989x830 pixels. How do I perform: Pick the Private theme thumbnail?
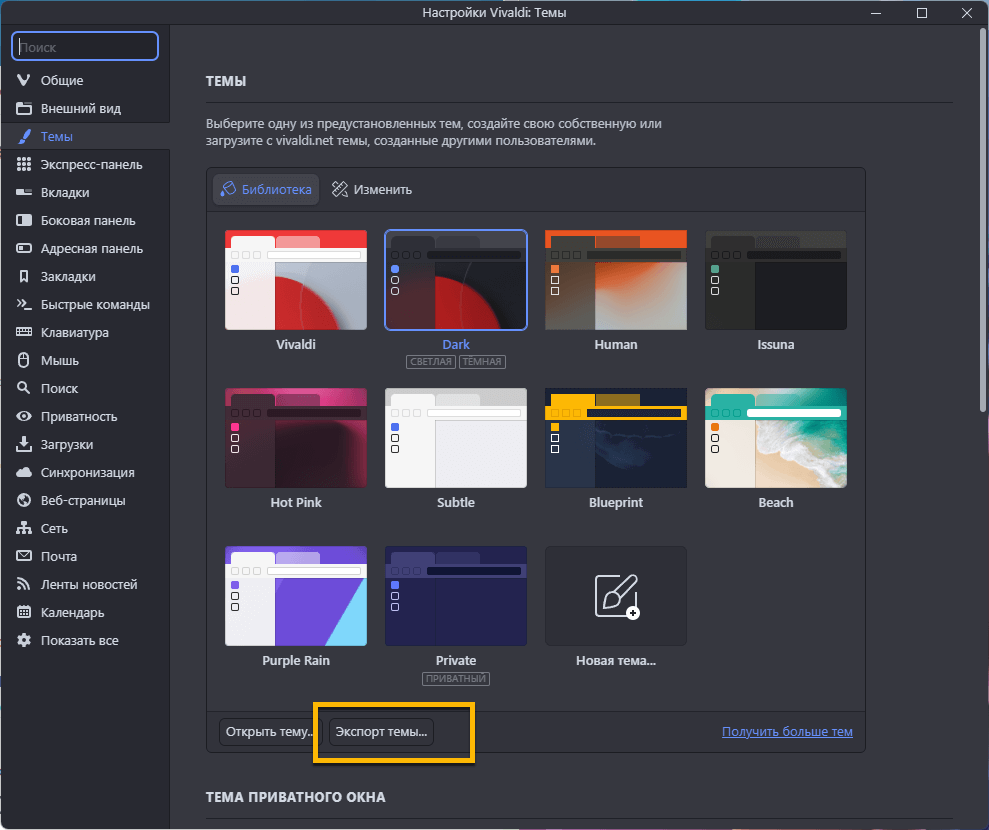[x=456, y=596]
